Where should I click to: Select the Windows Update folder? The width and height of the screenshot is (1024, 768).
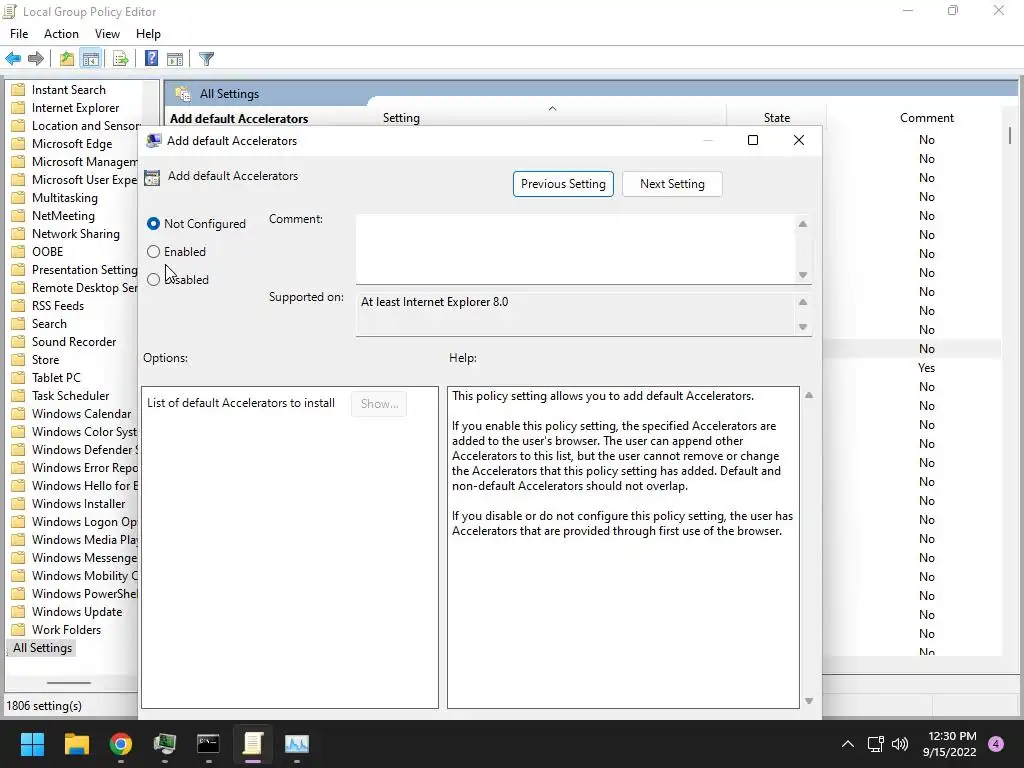pyautogui.click(x=76, y=612)
